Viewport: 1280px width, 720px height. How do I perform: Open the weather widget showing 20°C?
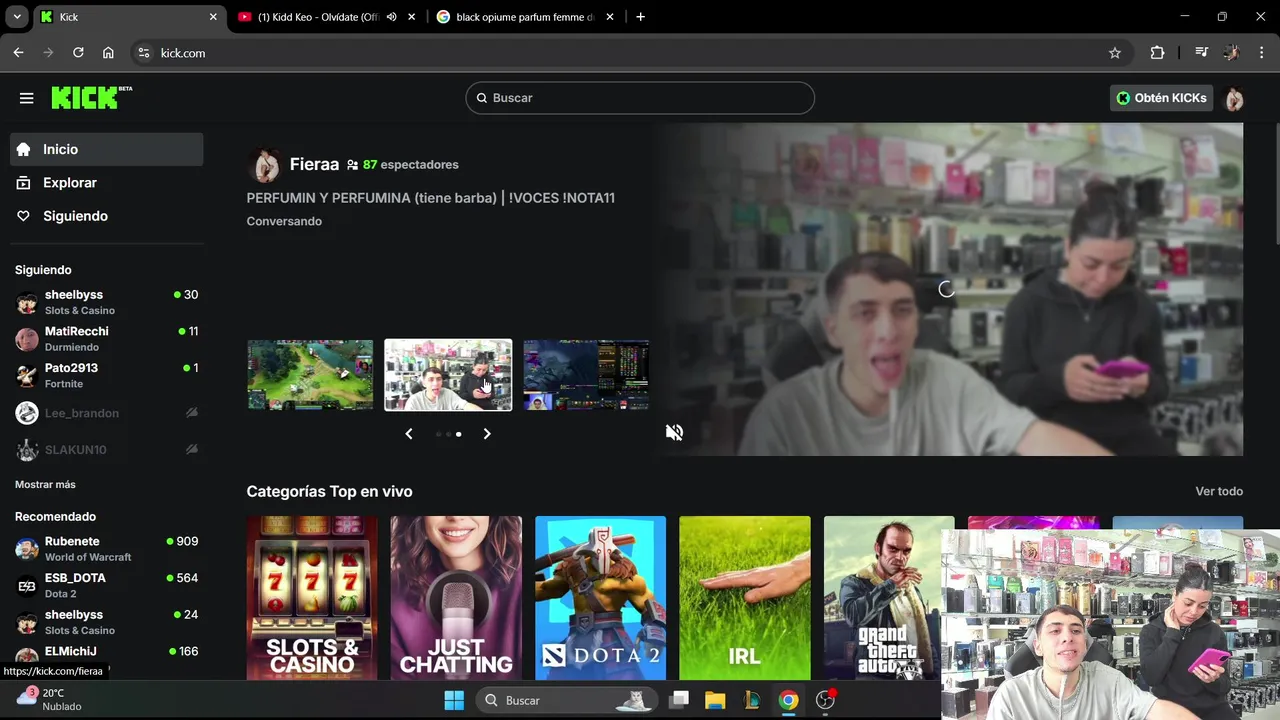click(x=50, y=700)
